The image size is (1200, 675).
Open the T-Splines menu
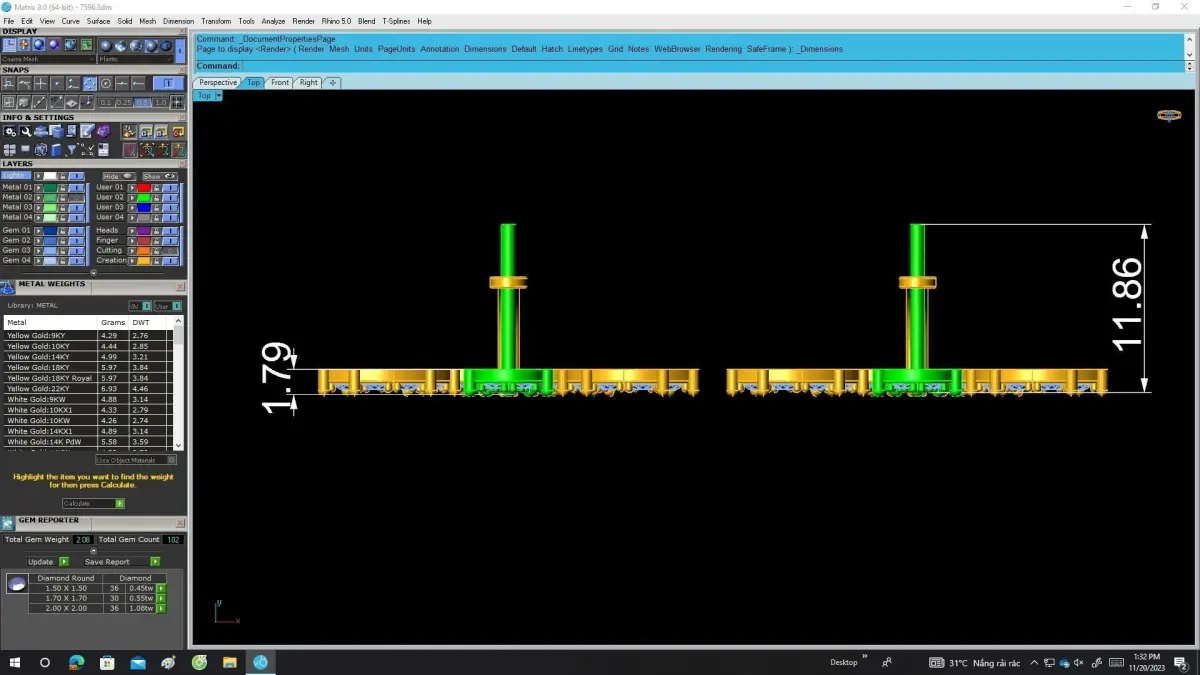point(396,21)
